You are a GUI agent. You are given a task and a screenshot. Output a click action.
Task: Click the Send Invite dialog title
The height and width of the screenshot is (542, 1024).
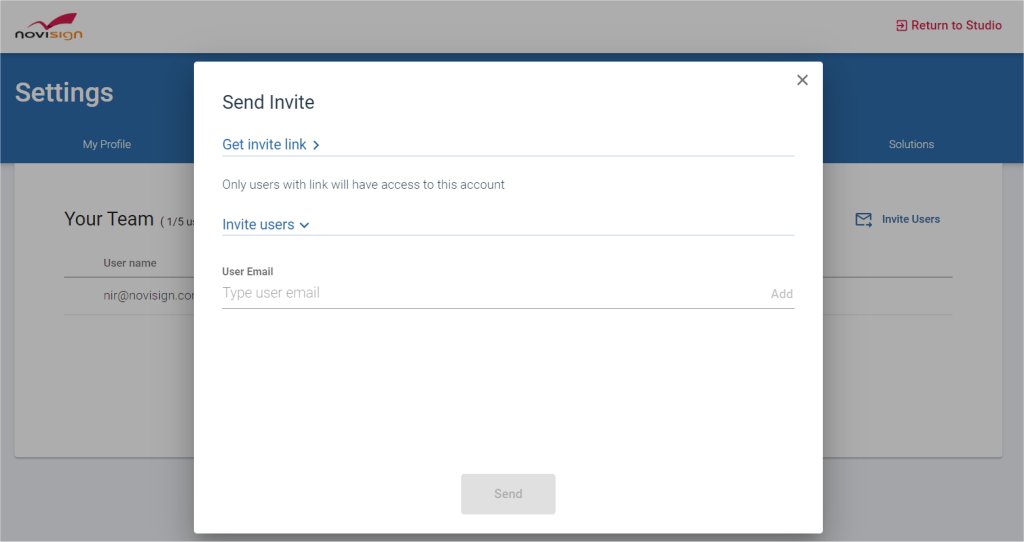[268, 102]
